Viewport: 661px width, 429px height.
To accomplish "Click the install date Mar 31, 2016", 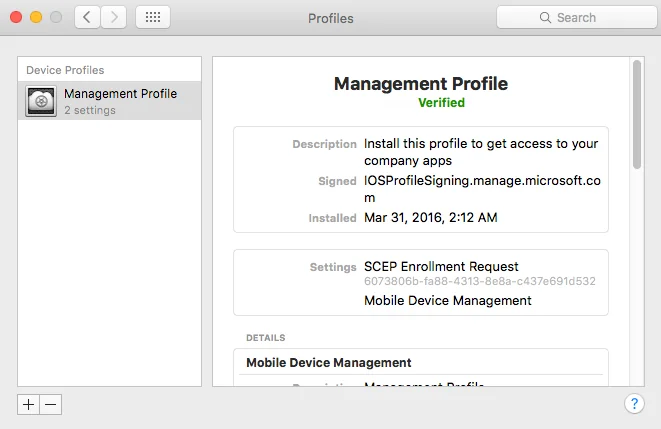I will click(x=430, y=217).
